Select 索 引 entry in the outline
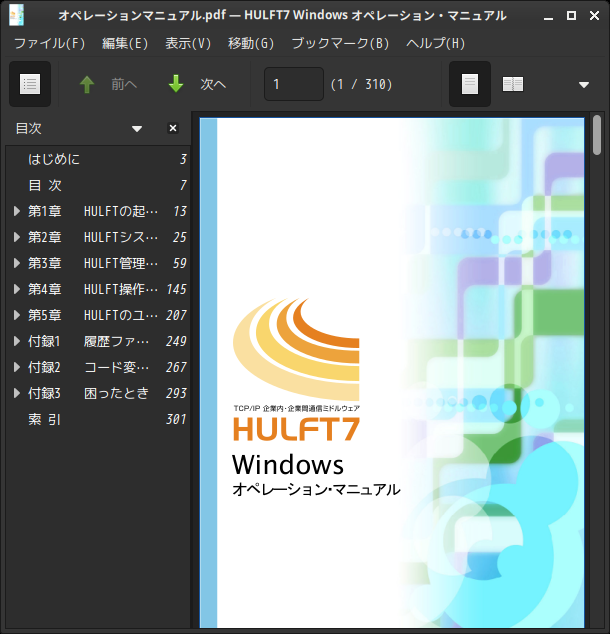The image size is (610, 634). click(x=98, y=419)
